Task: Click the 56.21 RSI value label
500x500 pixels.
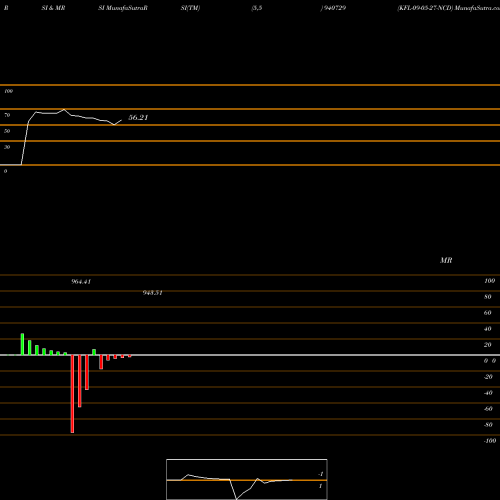Action: pyautogui.click(x=138, y=117)
